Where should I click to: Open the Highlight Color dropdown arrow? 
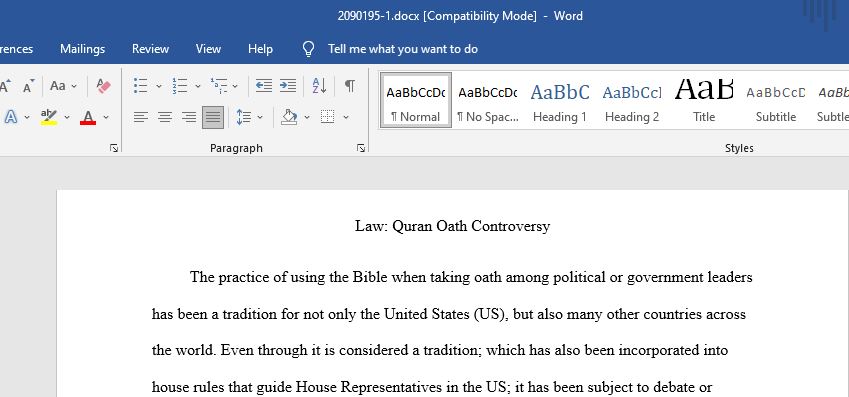(x=67, y=117)
